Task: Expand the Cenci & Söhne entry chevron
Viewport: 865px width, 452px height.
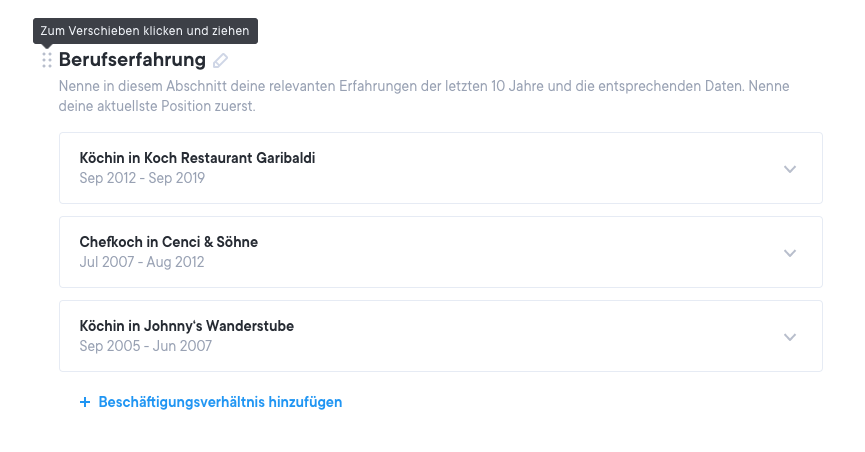Action: click(790, 253)
